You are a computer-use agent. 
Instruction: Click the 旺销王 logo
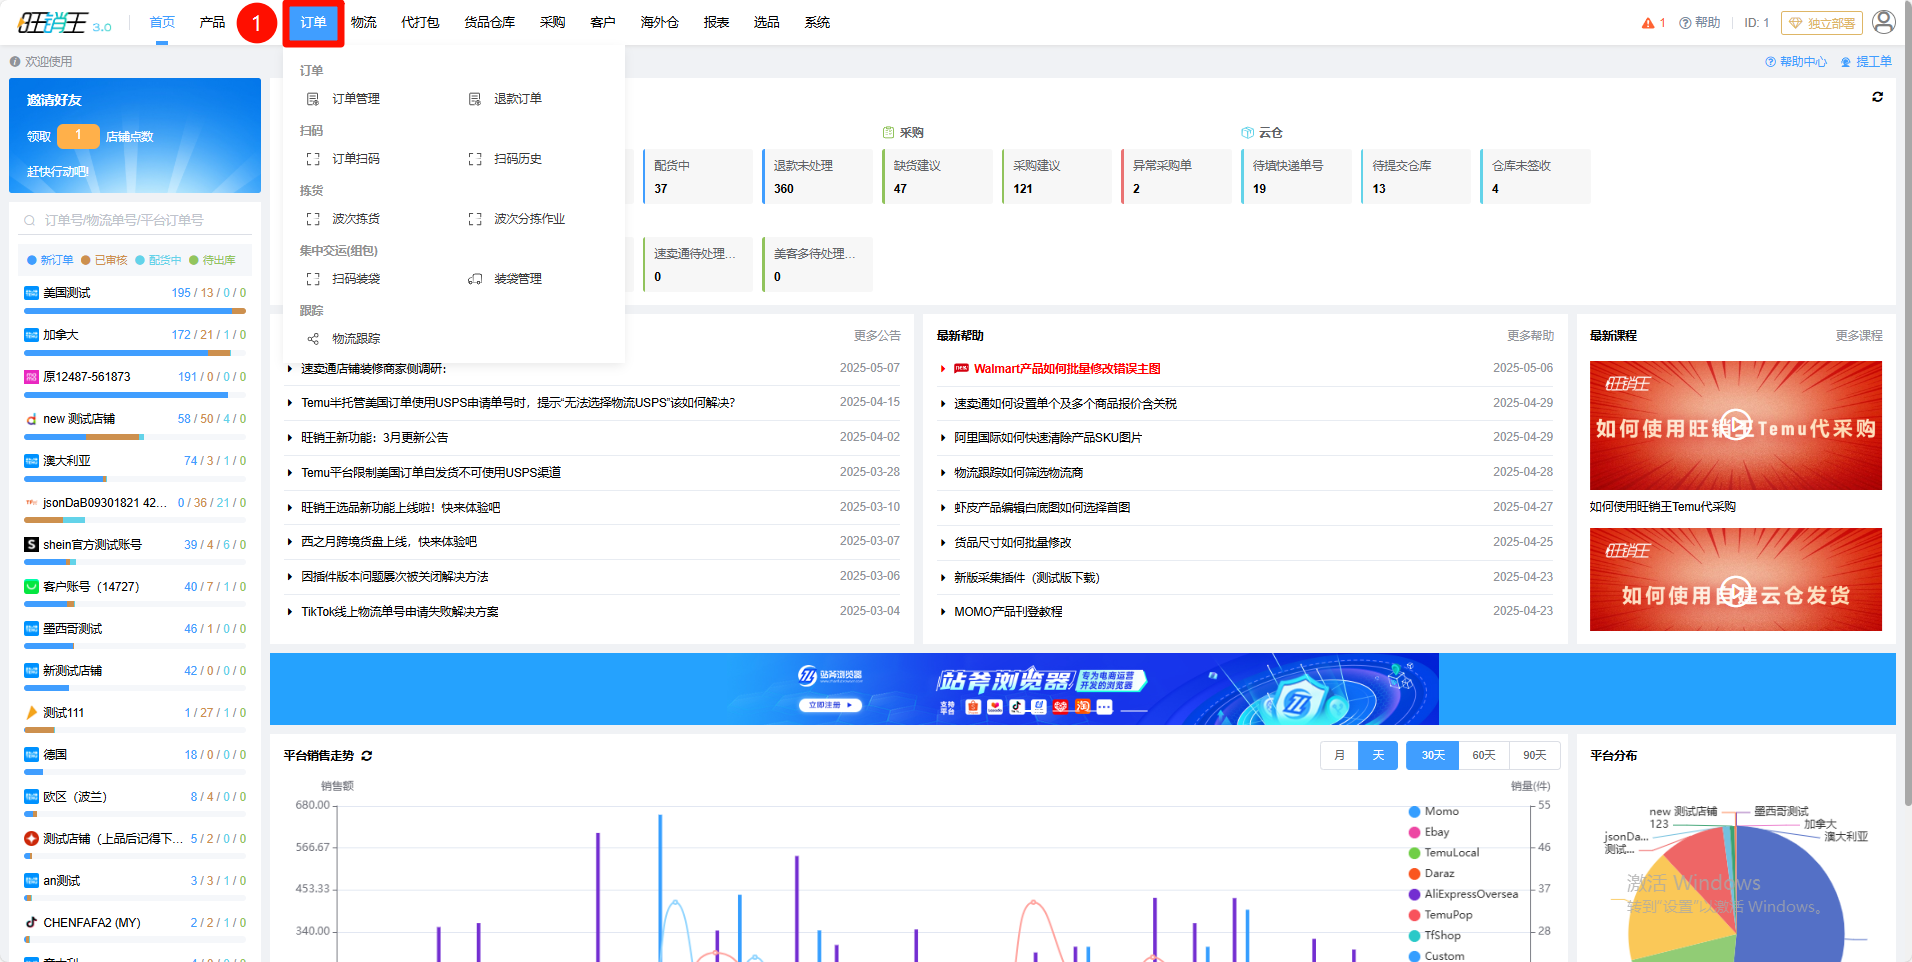tap(64, 23)
